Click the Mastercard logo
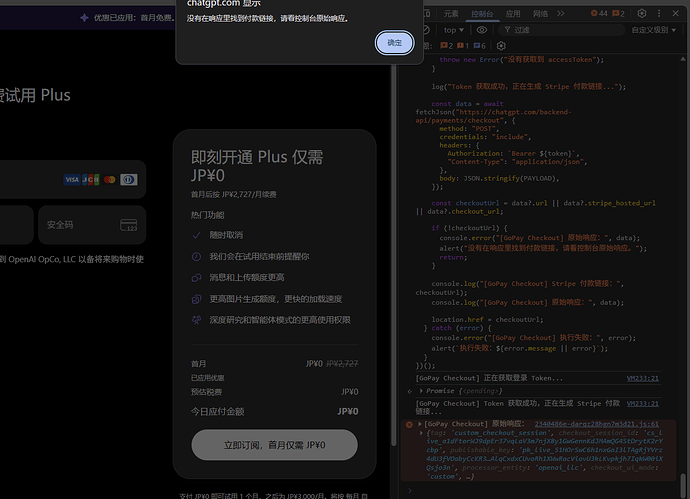Viewport: 690px width, 499px height. tap(110, 180)
